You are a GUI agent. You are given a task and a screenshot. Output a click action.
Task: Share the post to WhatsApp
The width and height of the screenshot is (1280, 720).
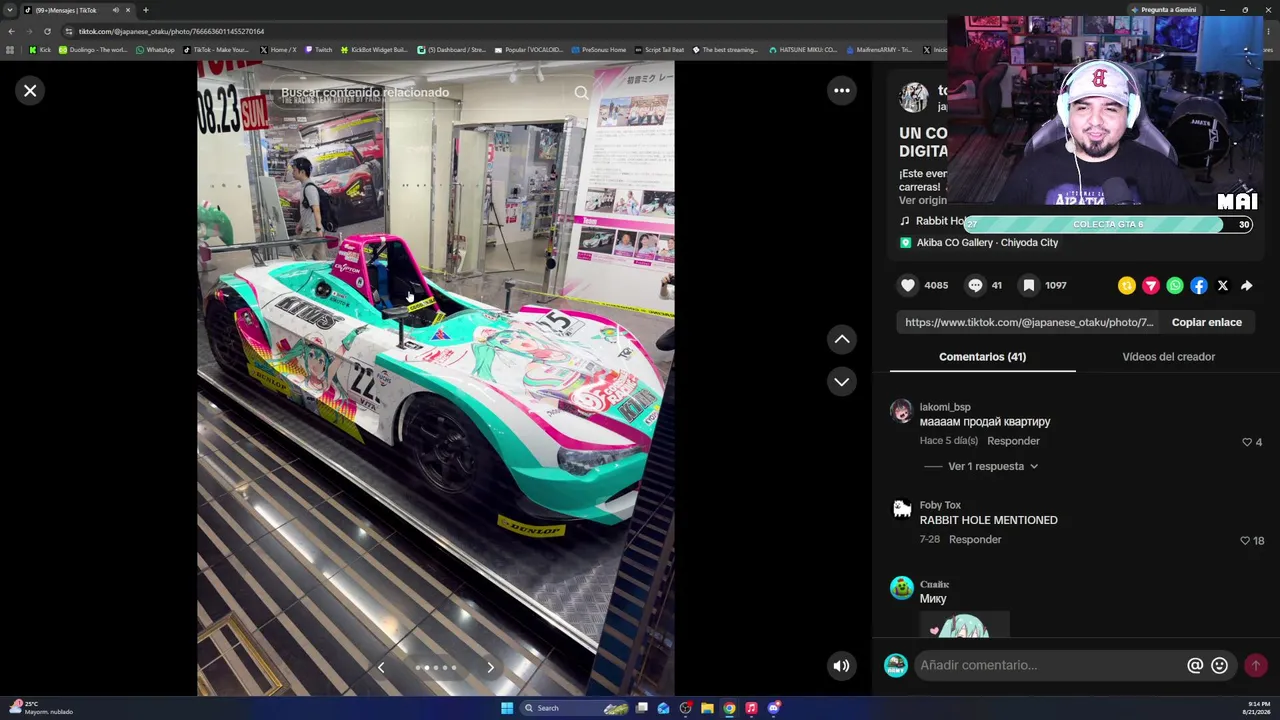point(1175,286)
